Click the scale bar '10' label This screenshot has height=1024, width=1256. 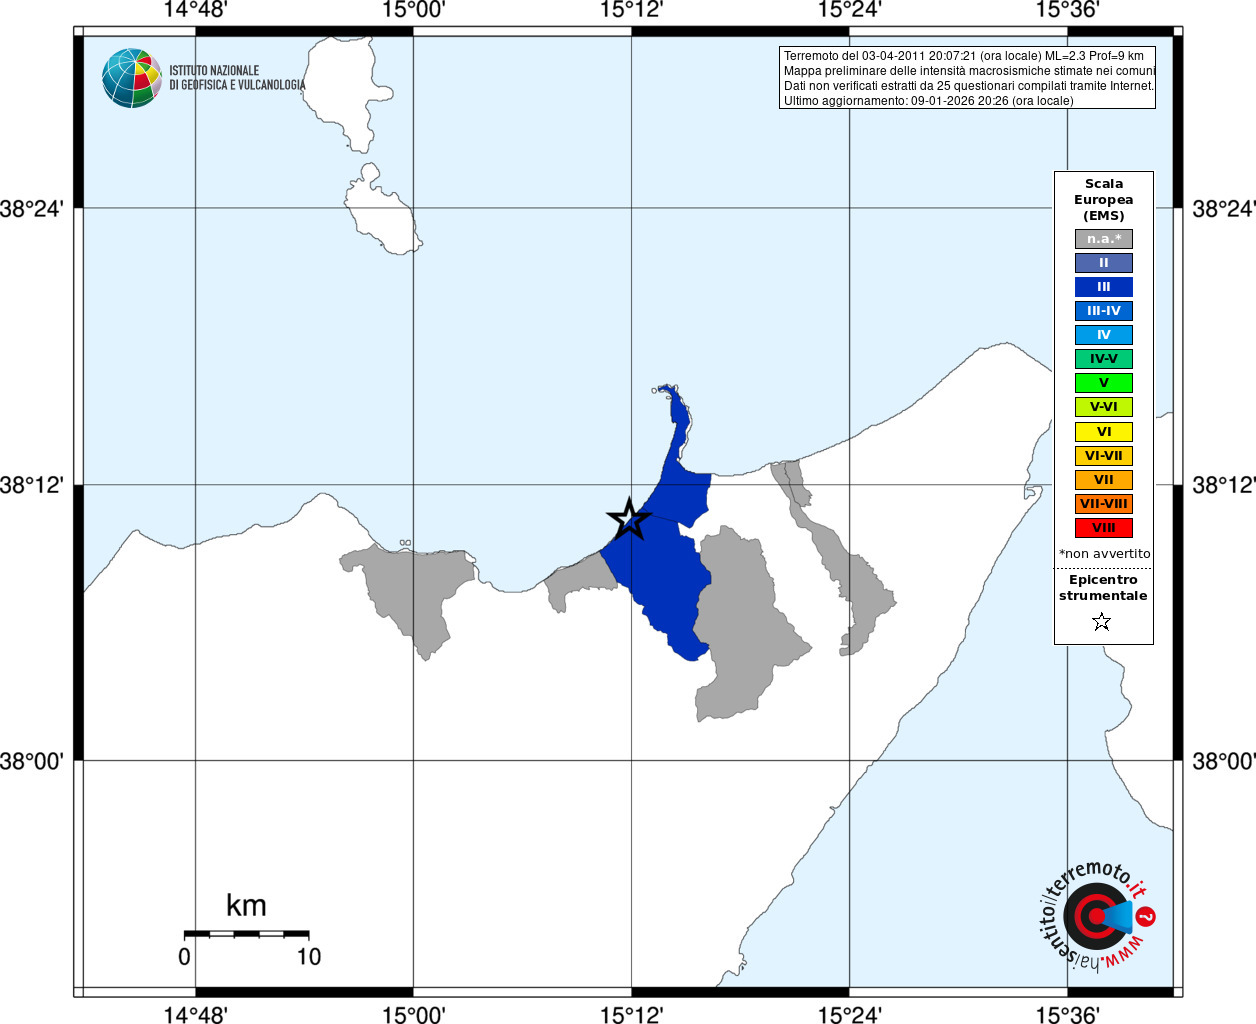pyautogui.click(x=309, y=957)
